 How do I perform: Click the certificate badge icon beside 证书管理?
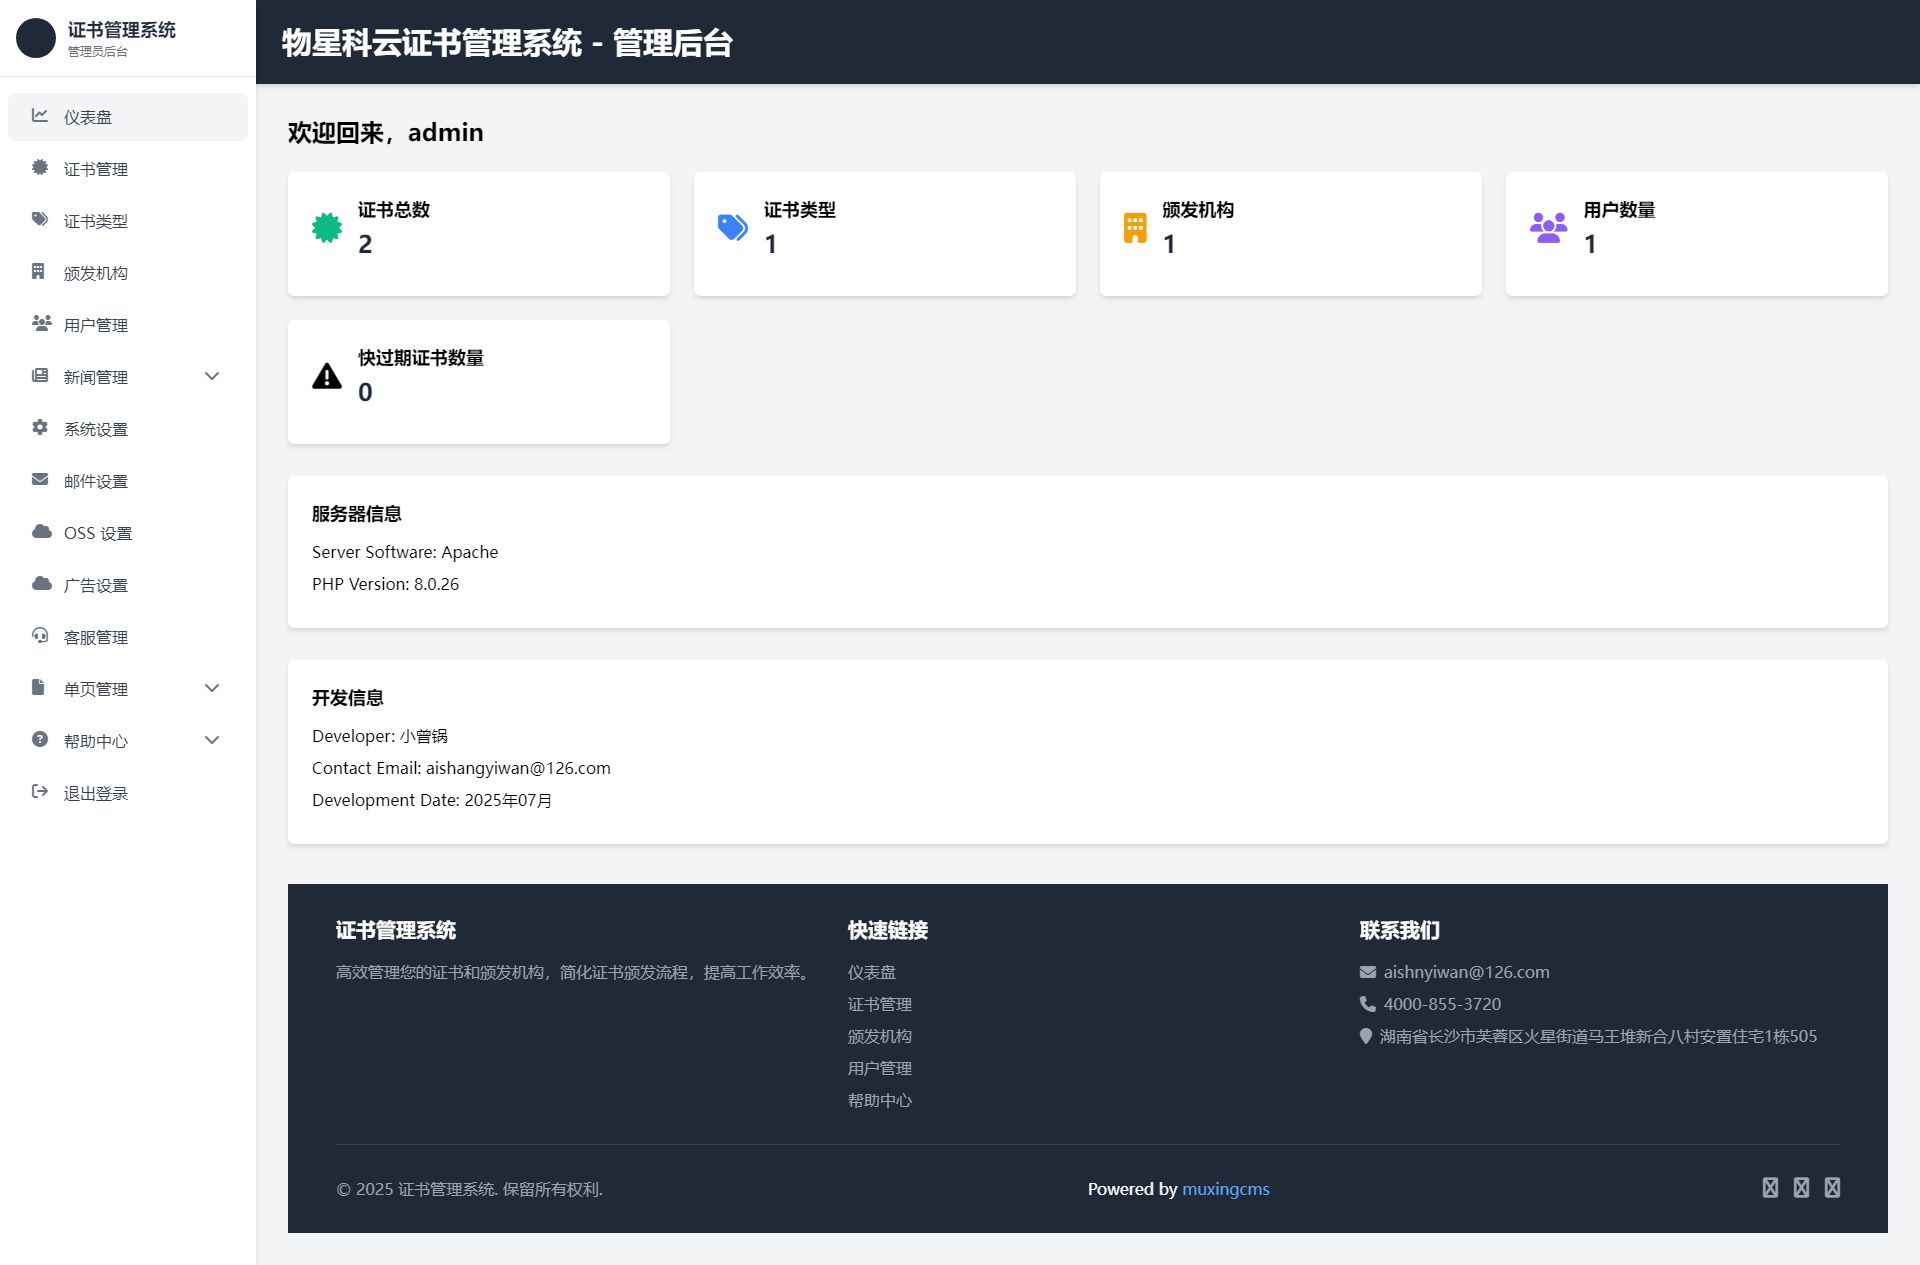click(x=40, y=168)
